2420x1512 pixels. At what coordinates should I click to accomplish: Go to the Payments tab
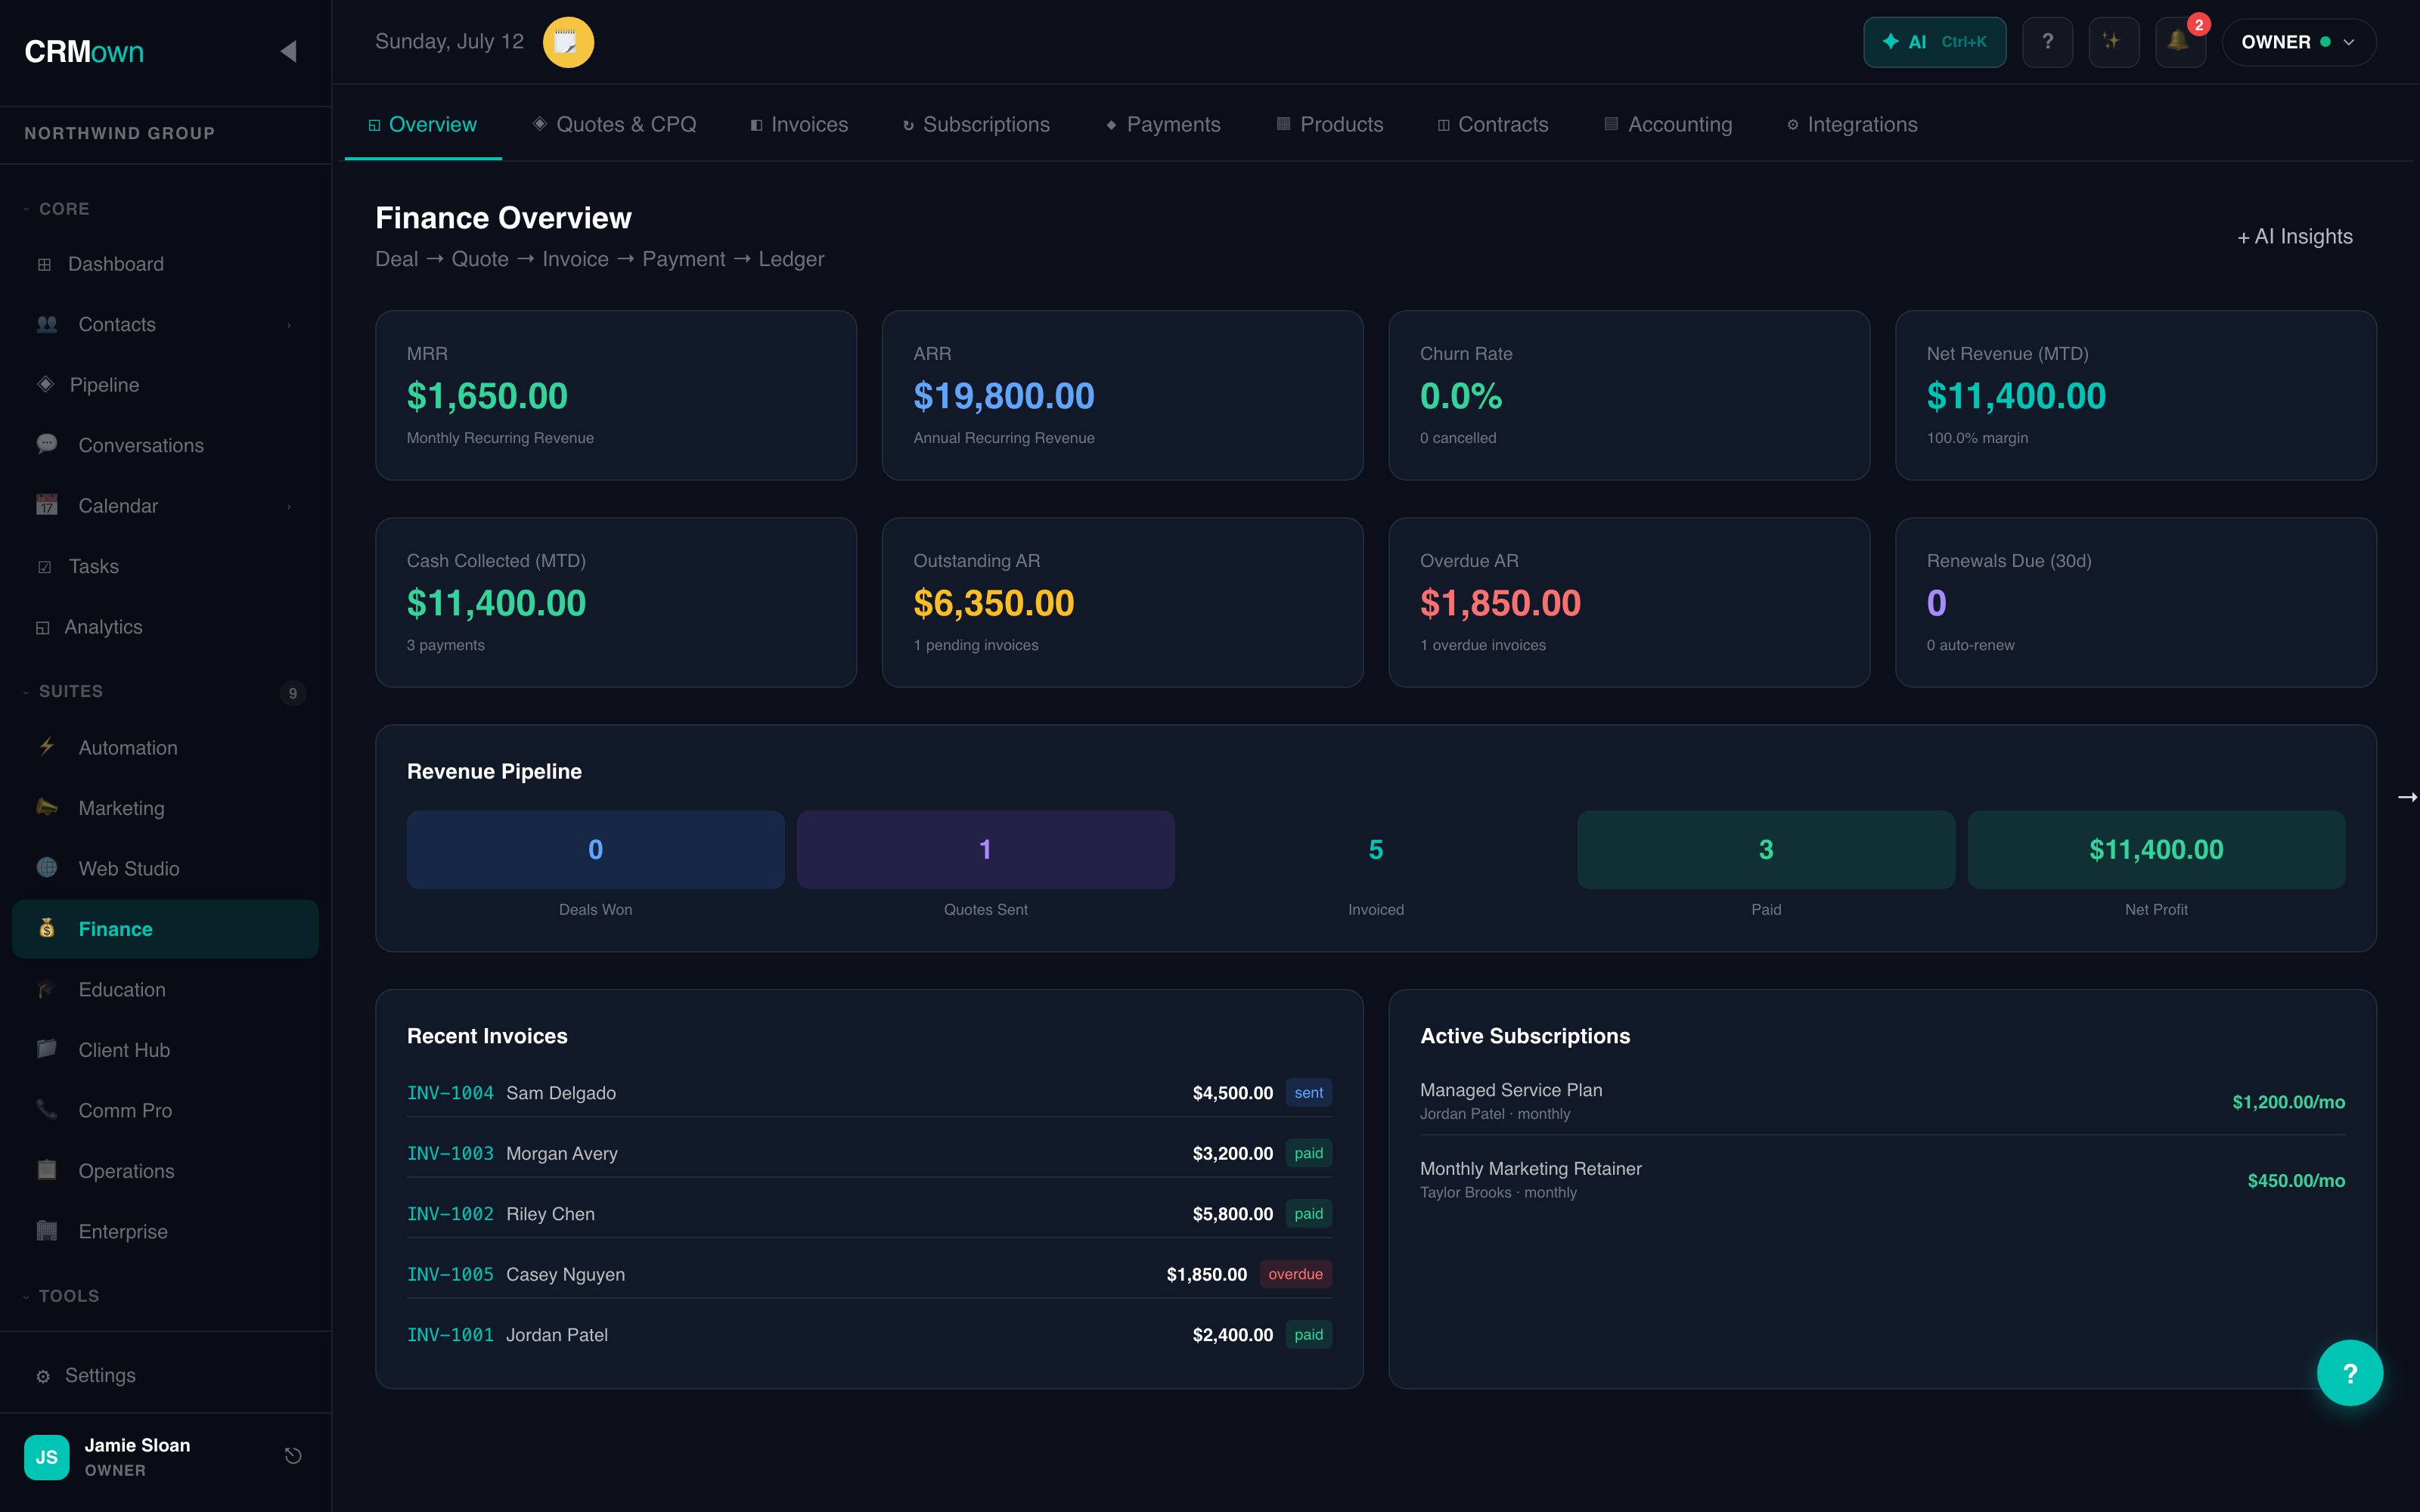[1163, 124]
